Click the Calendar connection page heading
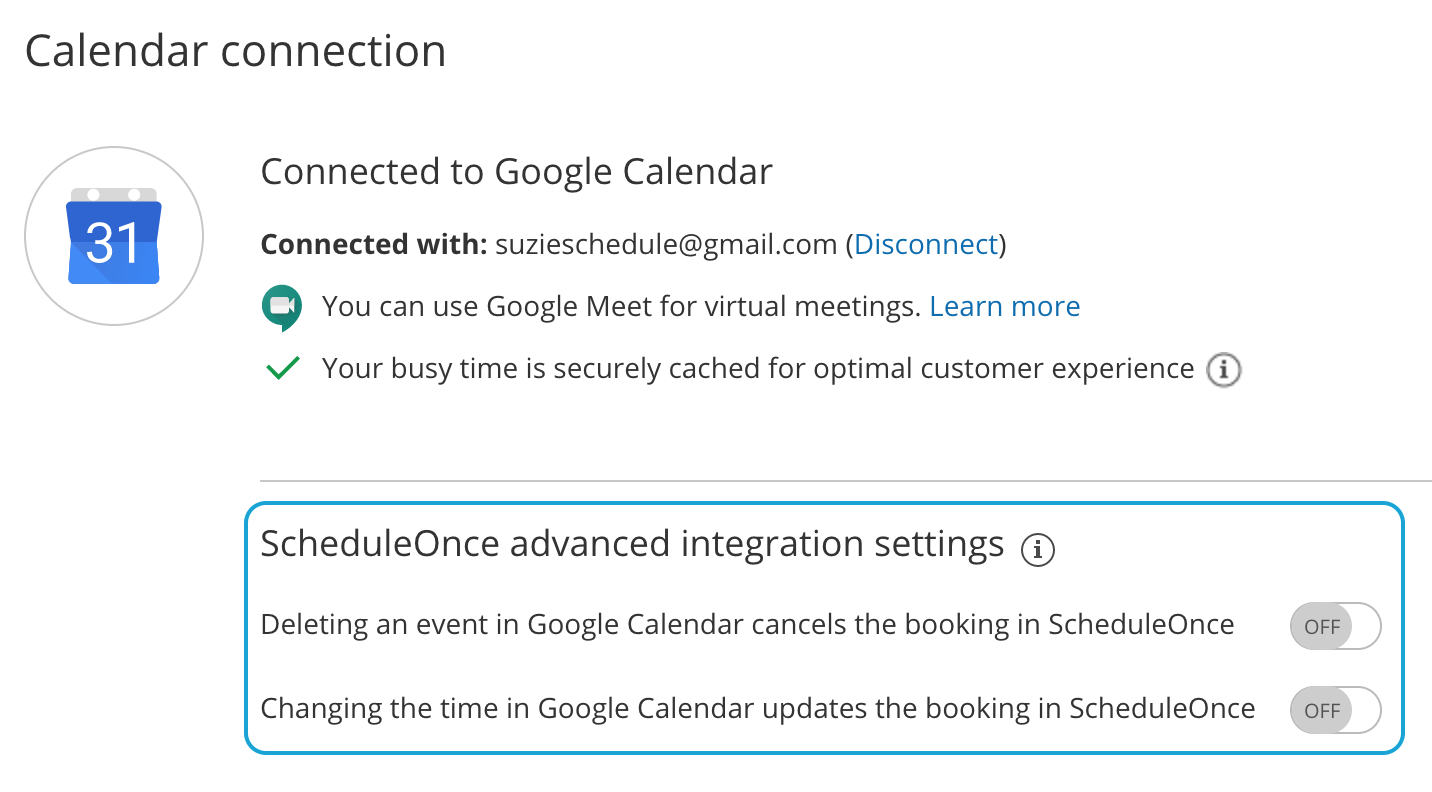The height and width of the screenshot is (792, 1432). click(x=235, y=51)
